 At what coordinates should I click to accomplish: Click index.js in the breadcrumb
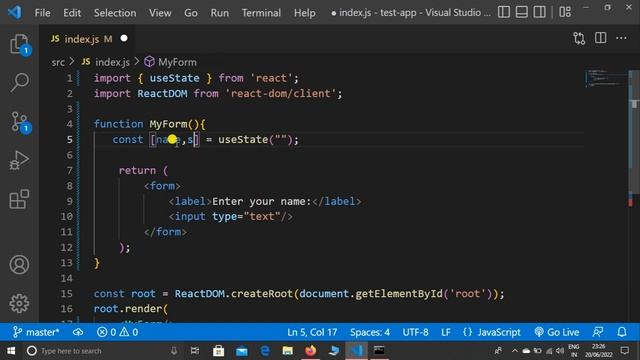112,62
